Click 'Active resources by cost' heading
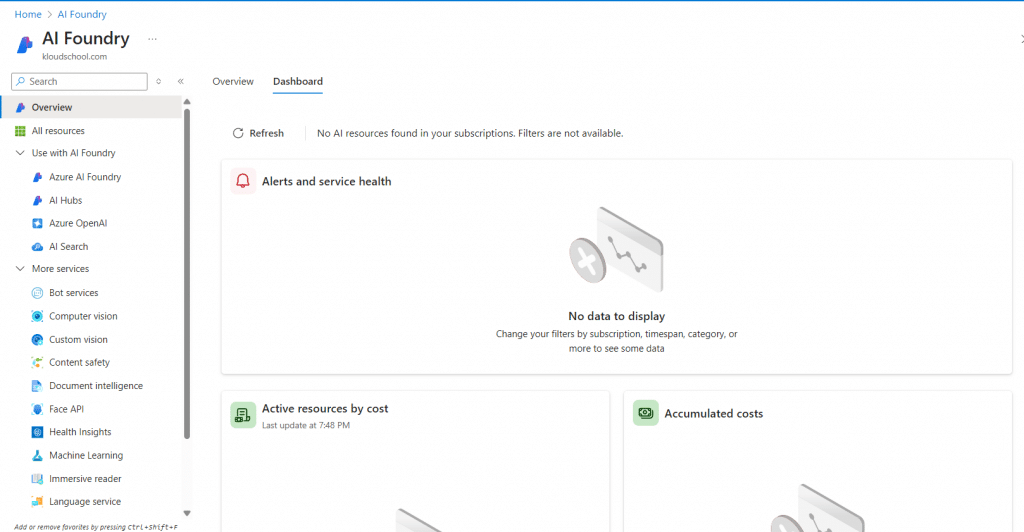This screenshot has width=1024, height=532. (325, 409)
